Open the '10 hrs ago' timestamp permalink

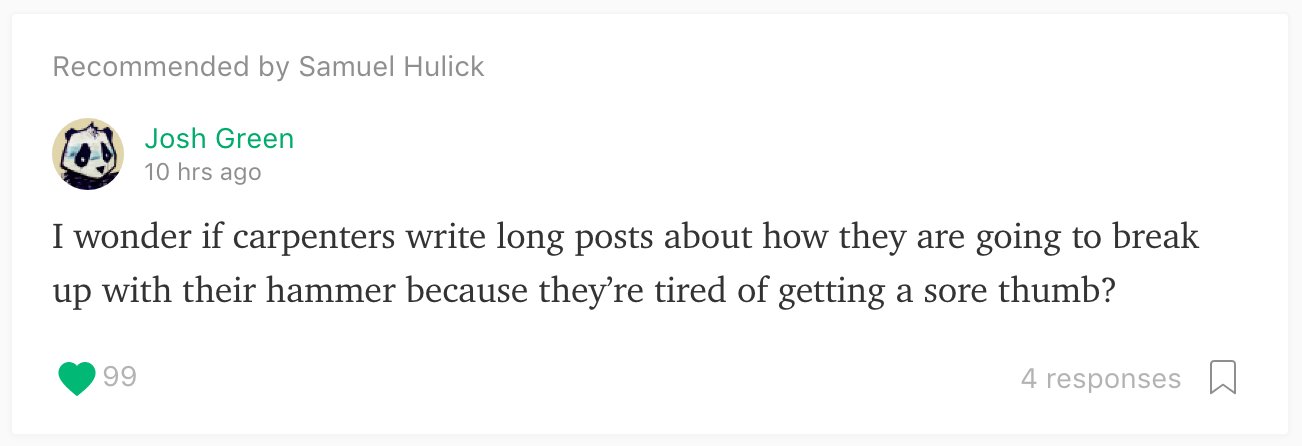coord(203,172)
